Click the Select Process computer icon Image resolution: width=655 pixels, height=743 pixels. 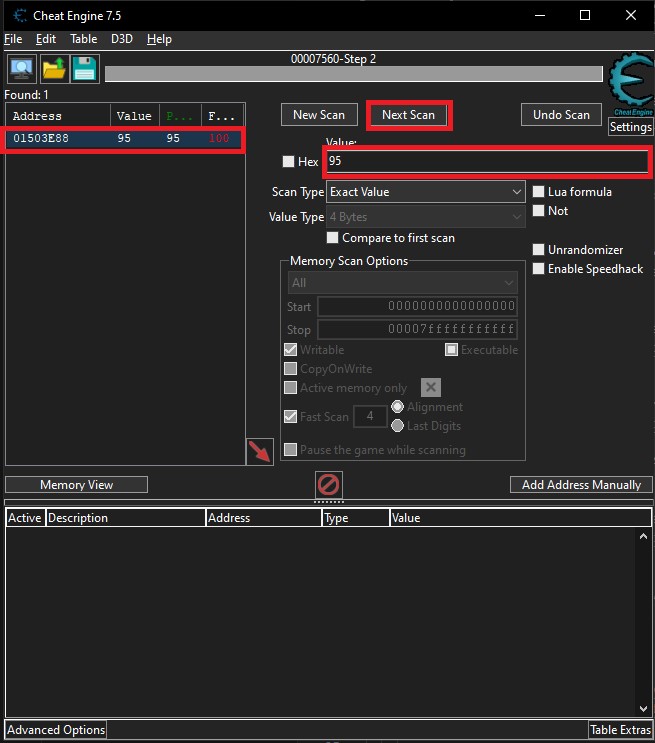[21, 69]
